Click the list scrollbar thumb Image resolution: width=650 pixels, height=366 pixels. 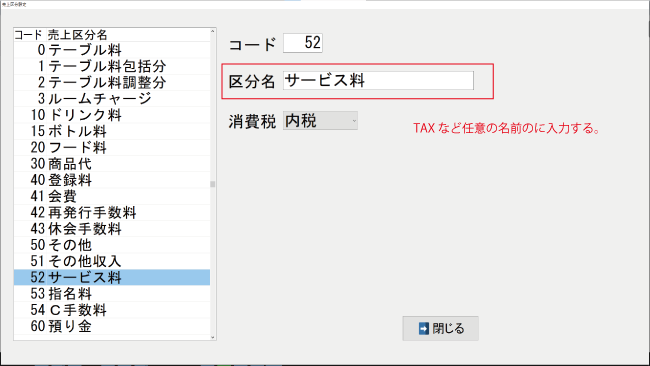(x=213, y=184)
